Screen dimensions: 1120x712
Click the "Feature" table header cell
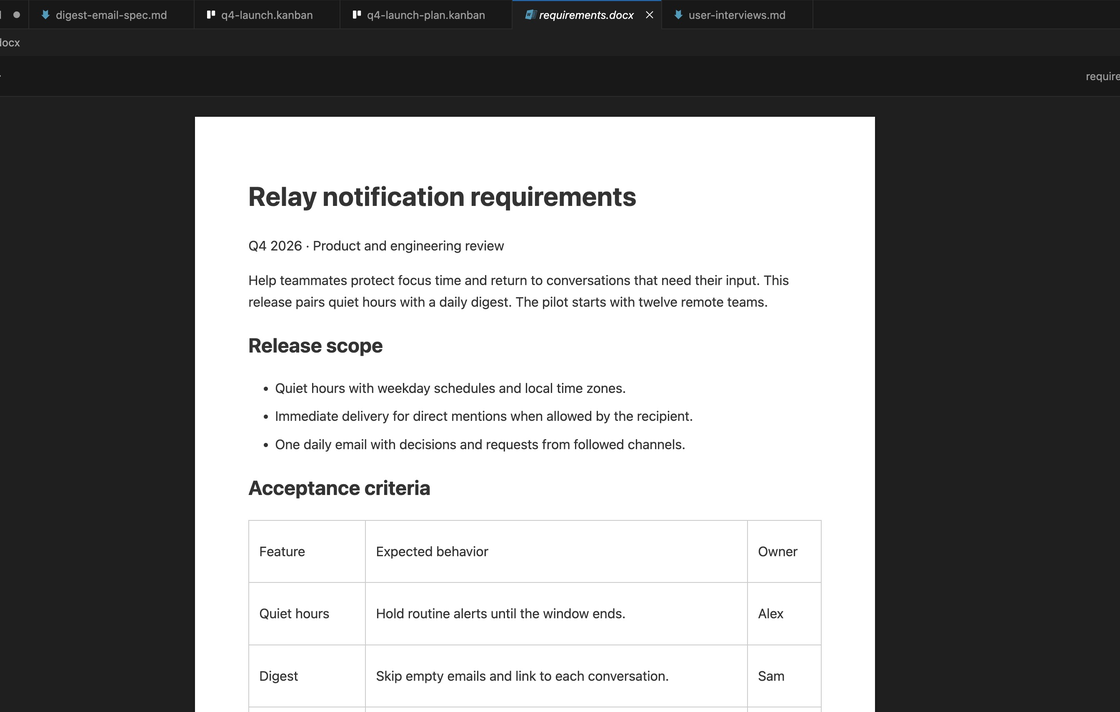(x=307, y=551)
